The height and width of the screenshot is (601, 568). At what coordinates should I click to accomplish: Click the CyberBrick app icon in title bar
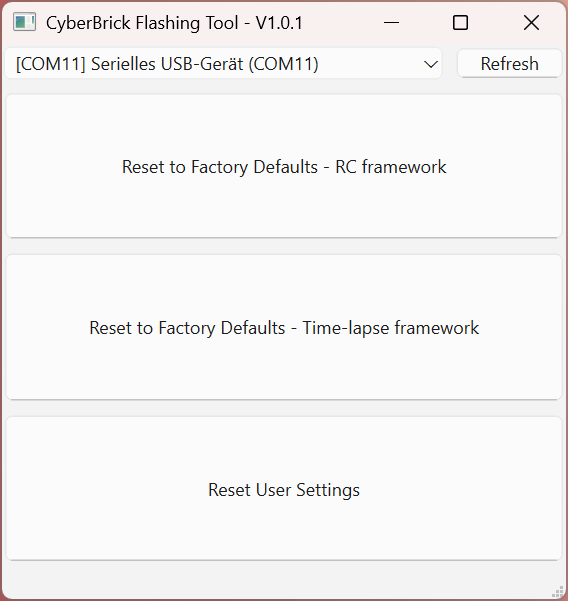click(25, 22)
